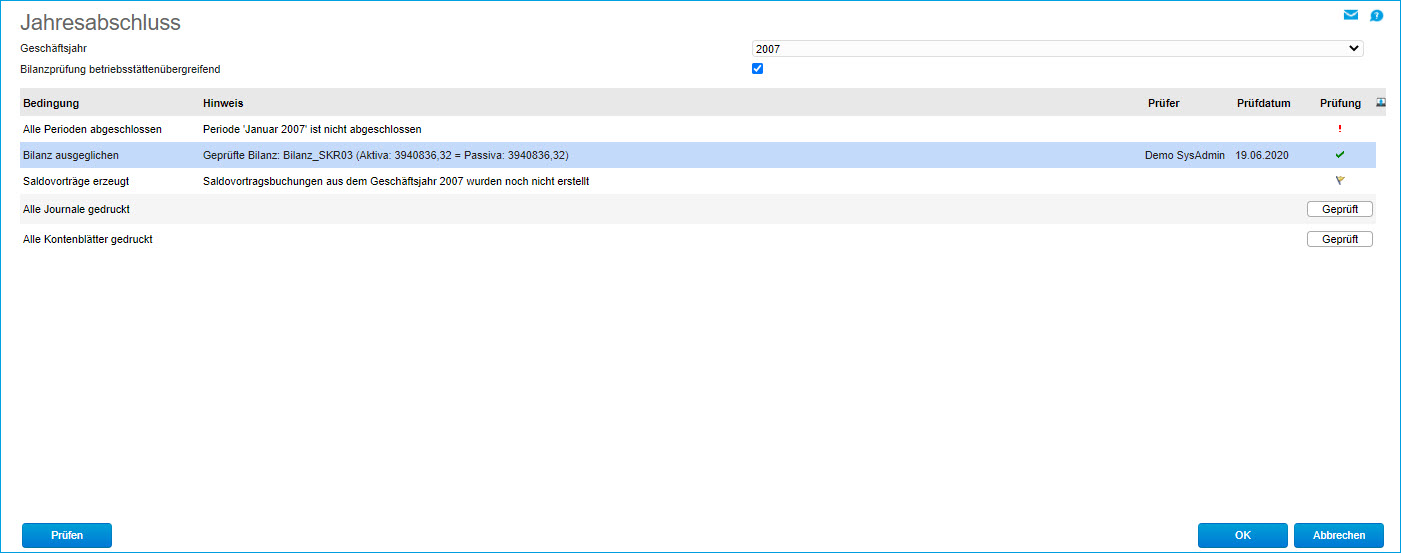The height and width of the screenshot is (553, 1401).
Task: Click the flag icon for Saldovorträge erzeugt
Action: click(1339, 181)
